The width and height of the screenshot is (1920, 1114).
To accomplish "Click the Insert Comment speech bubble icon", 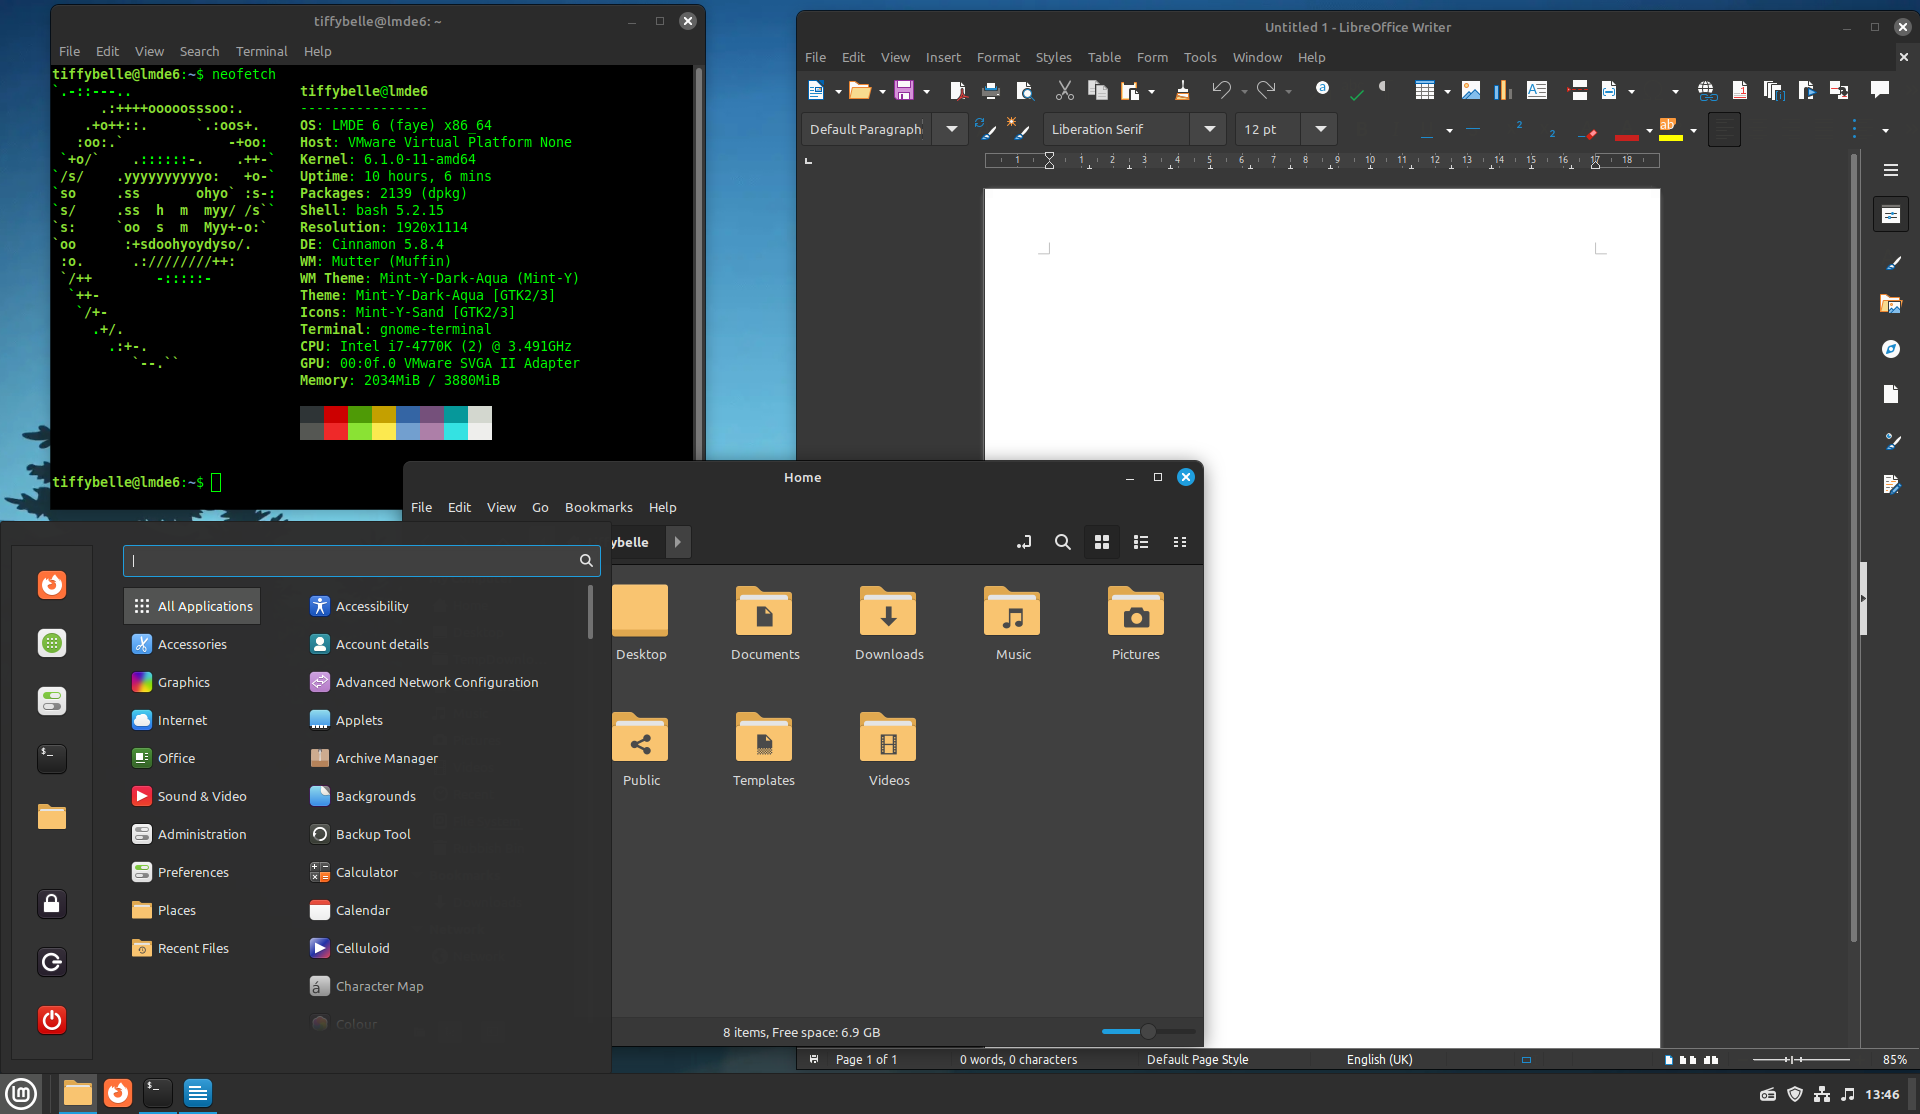I will [x=1880, y=90].
